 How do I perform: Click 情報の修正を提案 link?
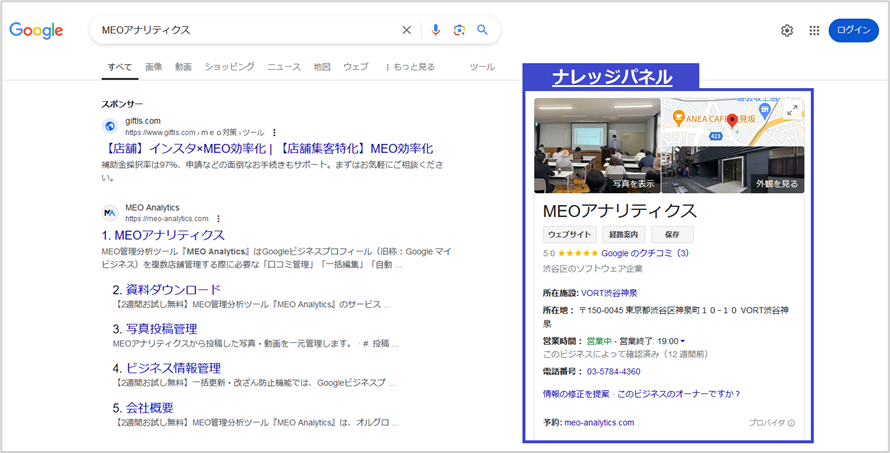point(576,393)
